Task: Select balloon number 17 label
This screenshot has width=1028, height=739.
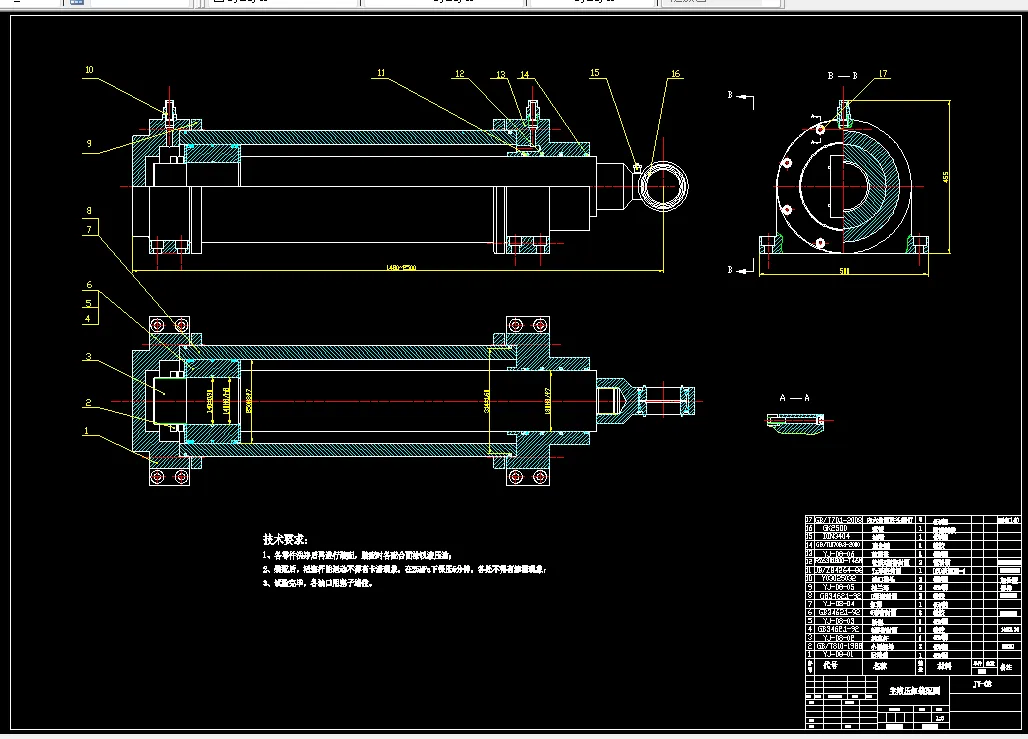Action: (883, 73)
